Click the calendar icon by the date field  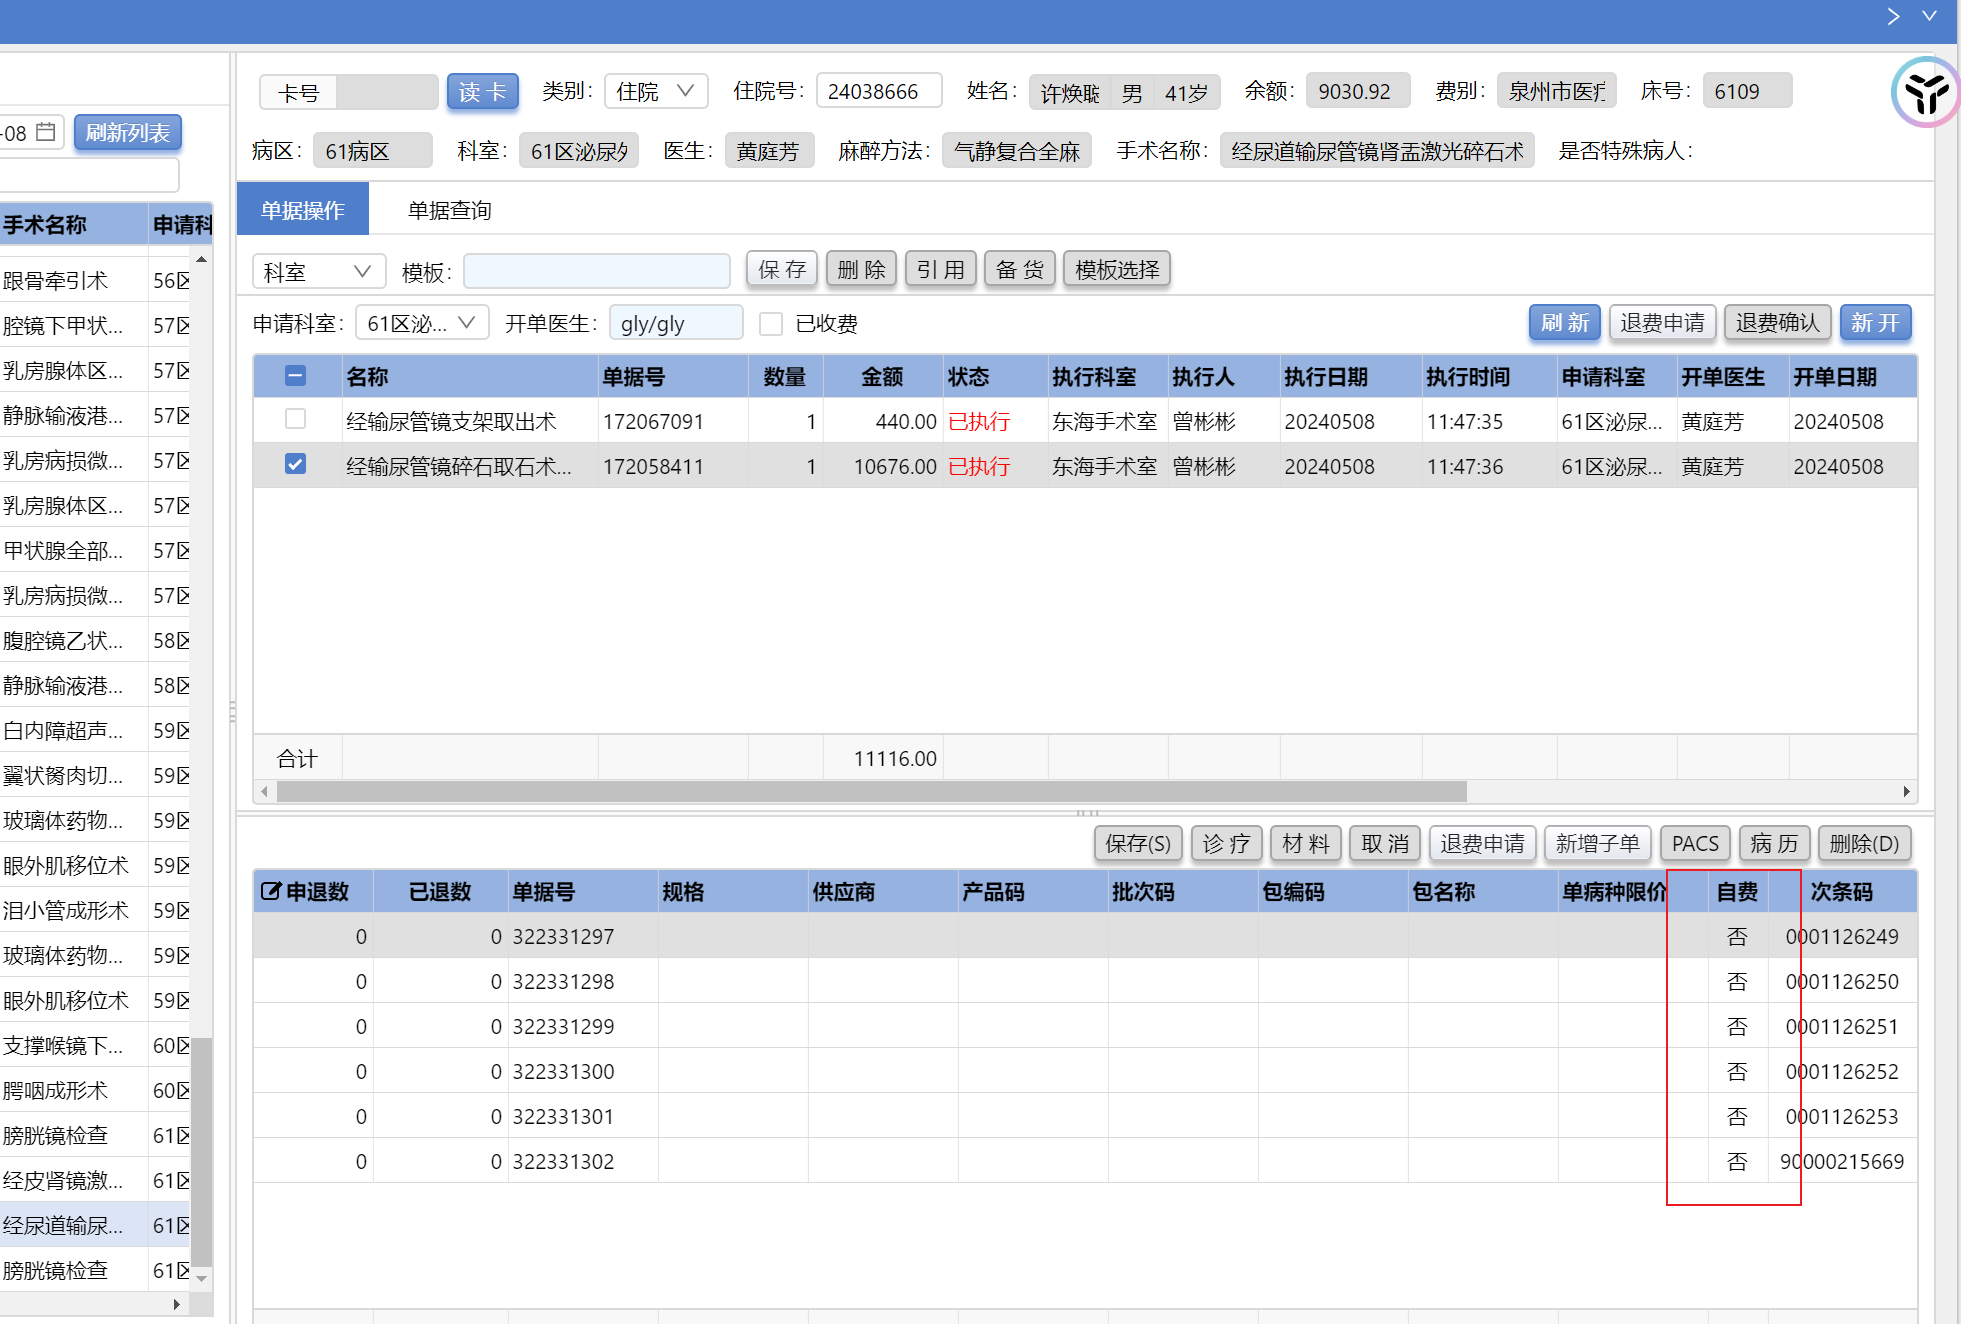(46, 132)
